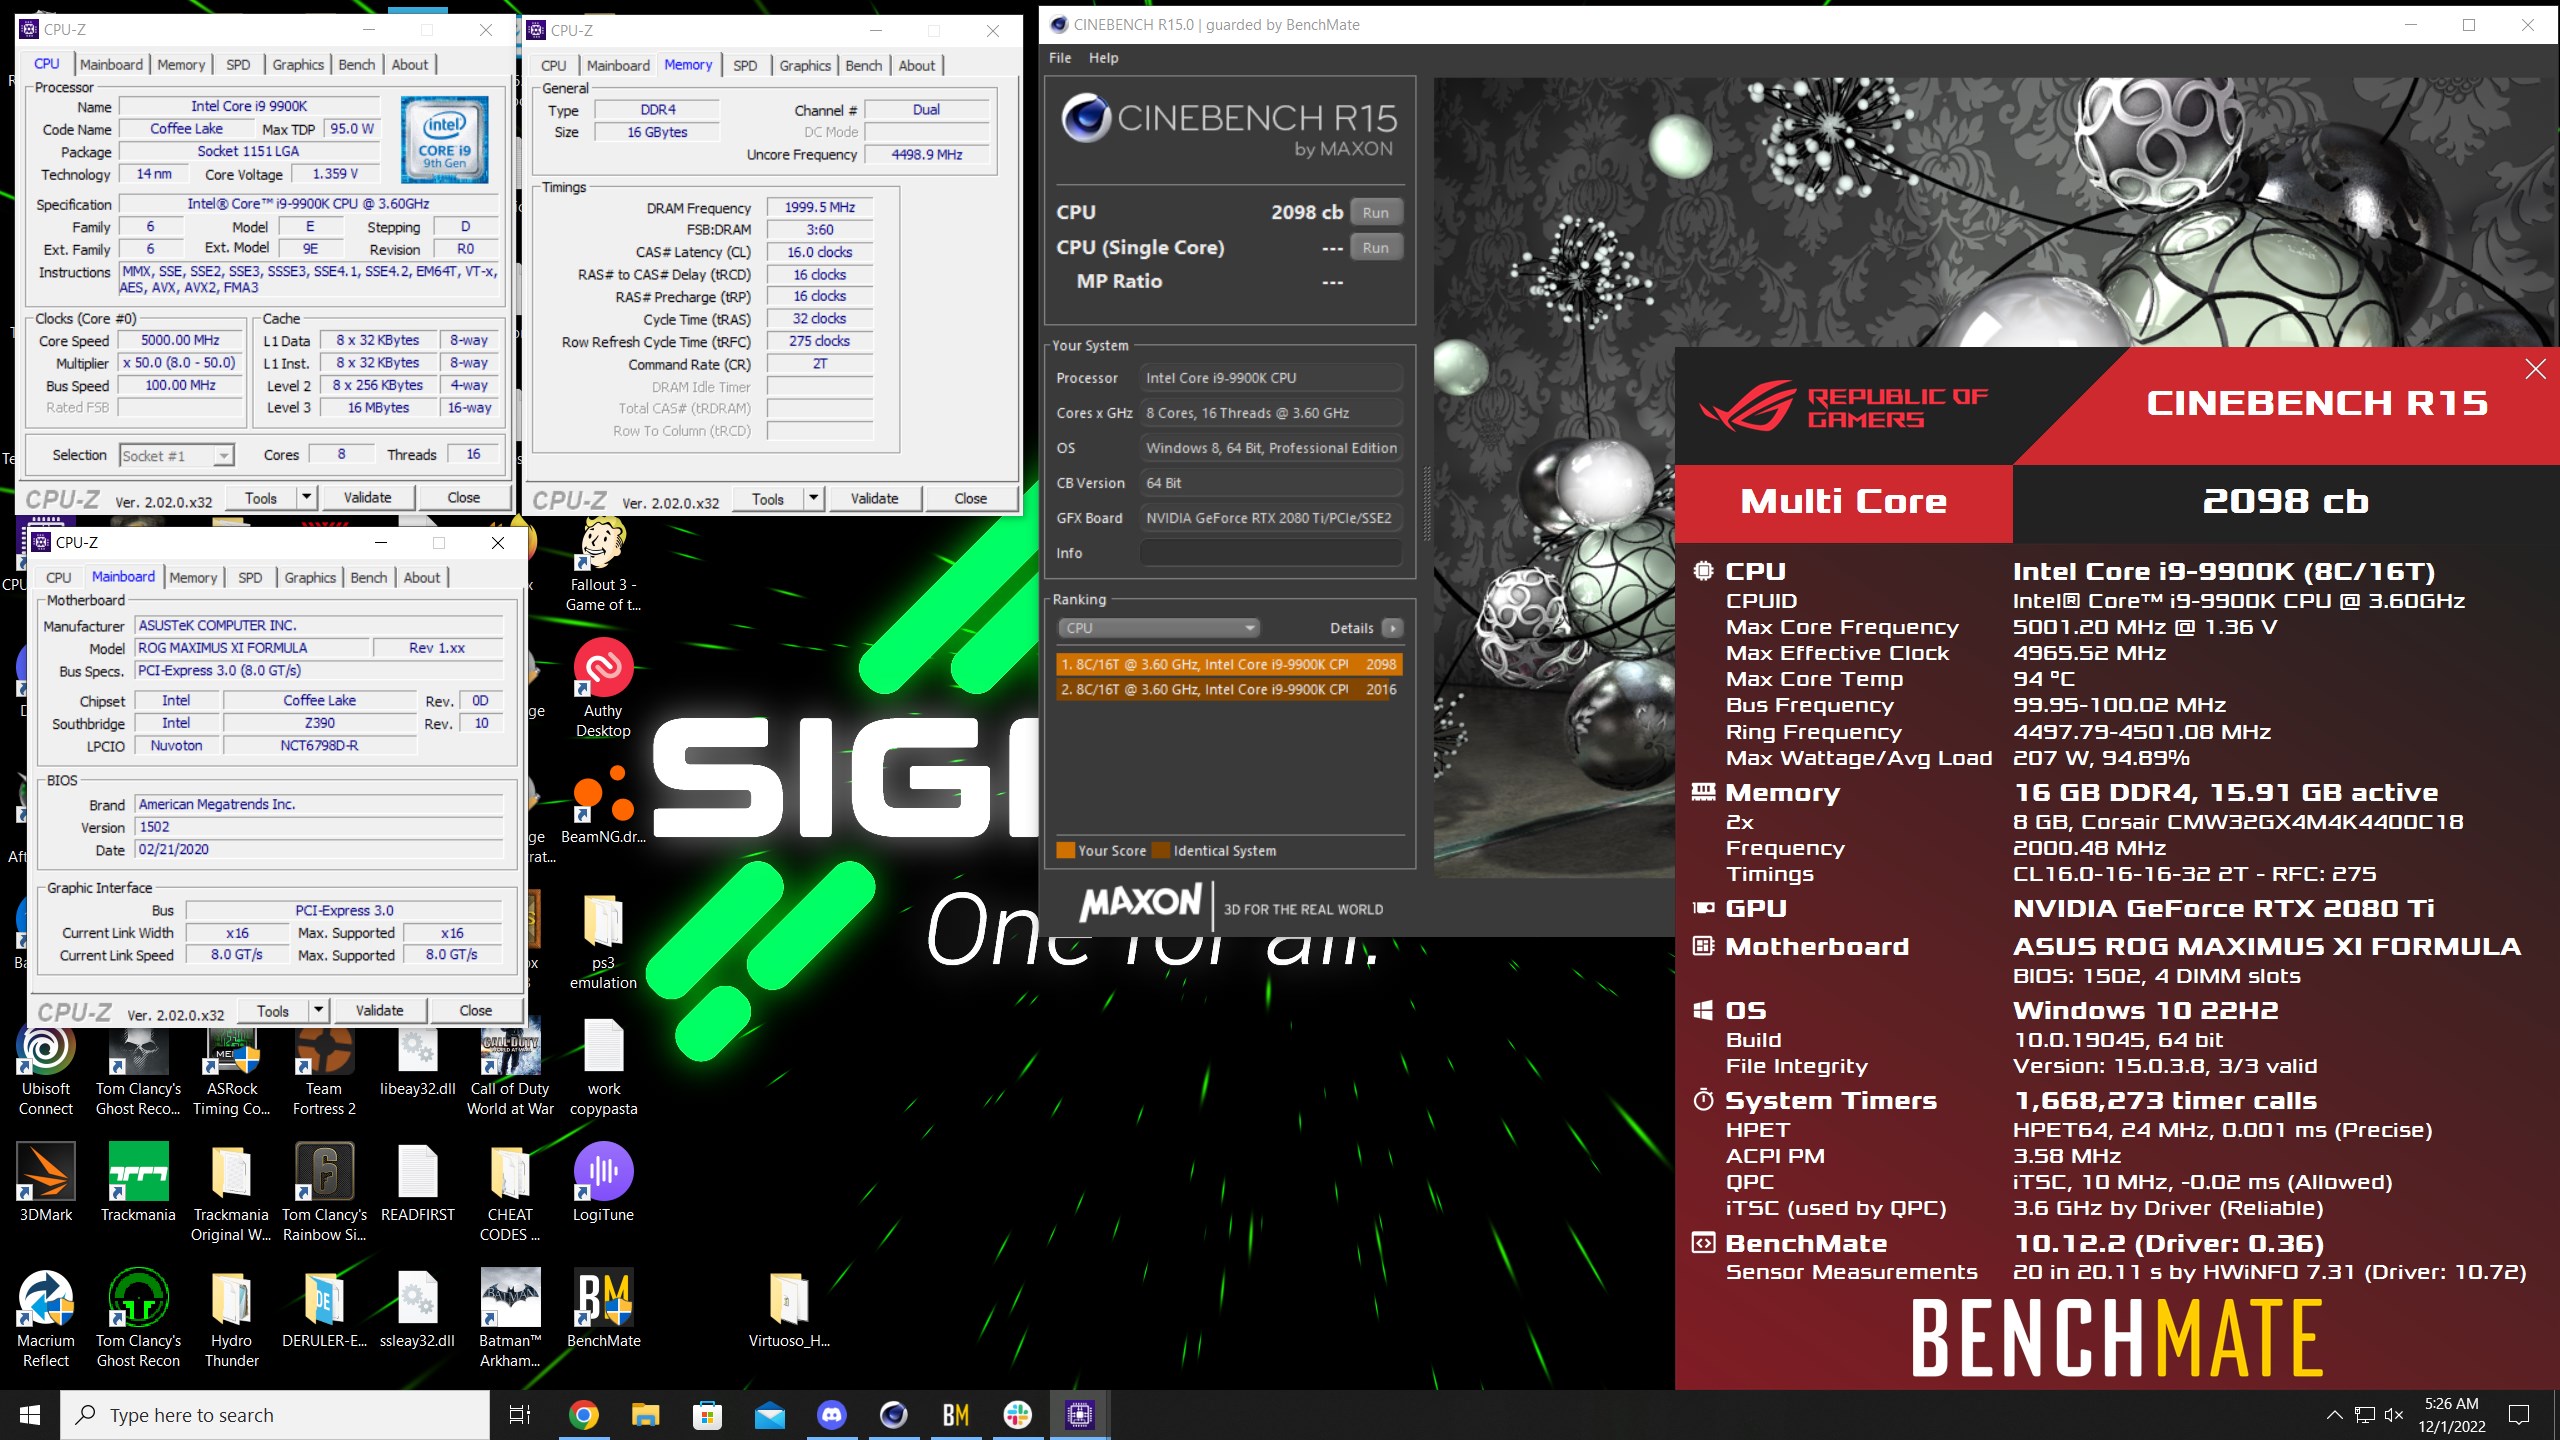The width and height of the screenshot is (2560, 1440).
Task: Close the BenchMate result overlay
Action: [2535, 369]
